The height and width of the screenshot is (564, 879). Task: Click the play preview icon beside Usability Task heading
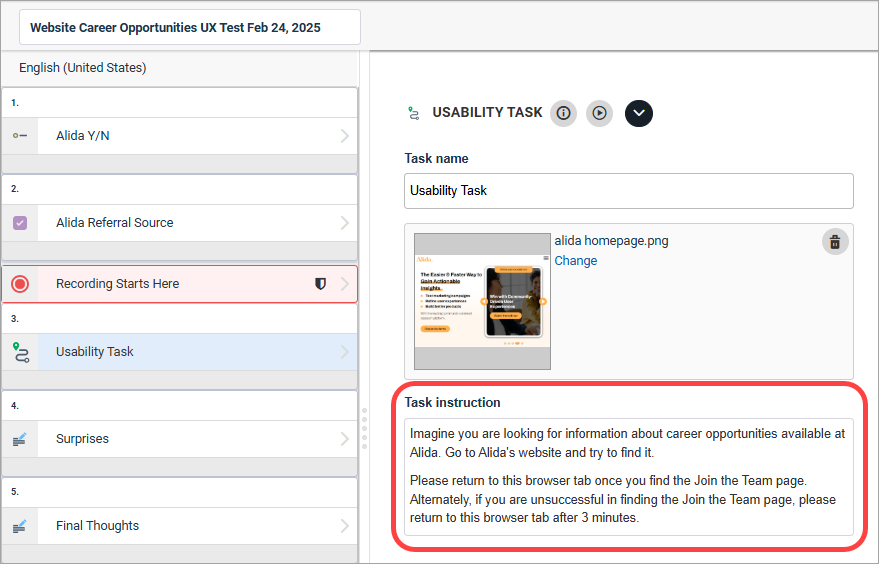coord(599,113)
